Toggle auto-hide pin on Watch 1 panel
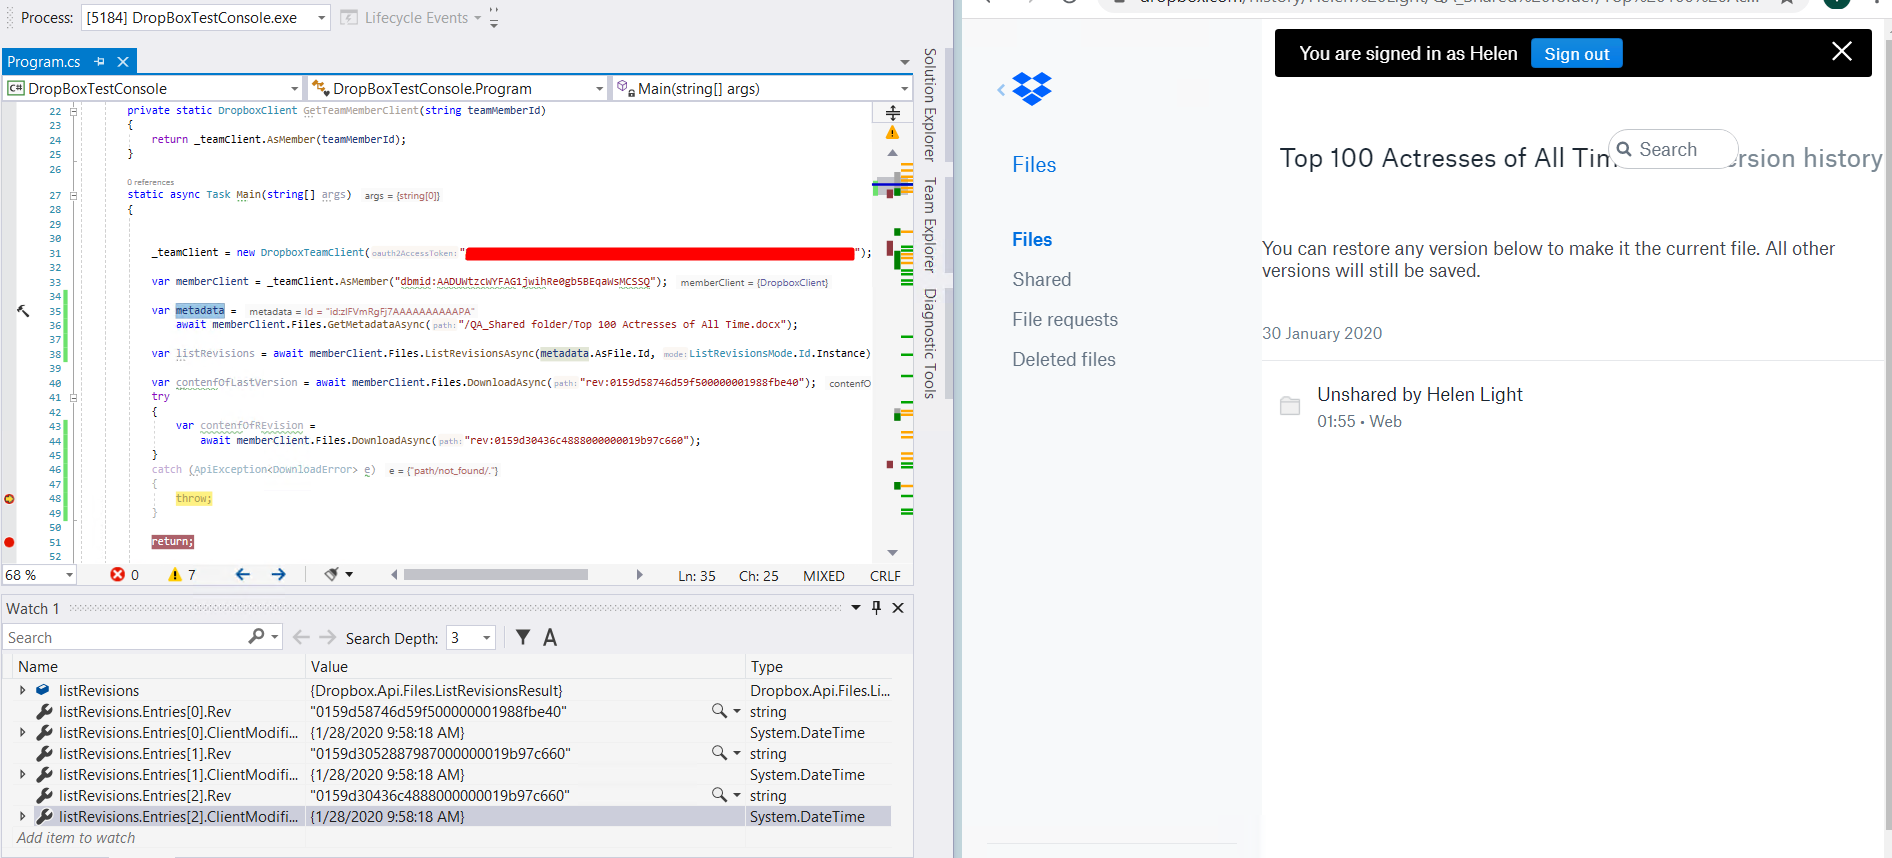 (x=876, y=608)
